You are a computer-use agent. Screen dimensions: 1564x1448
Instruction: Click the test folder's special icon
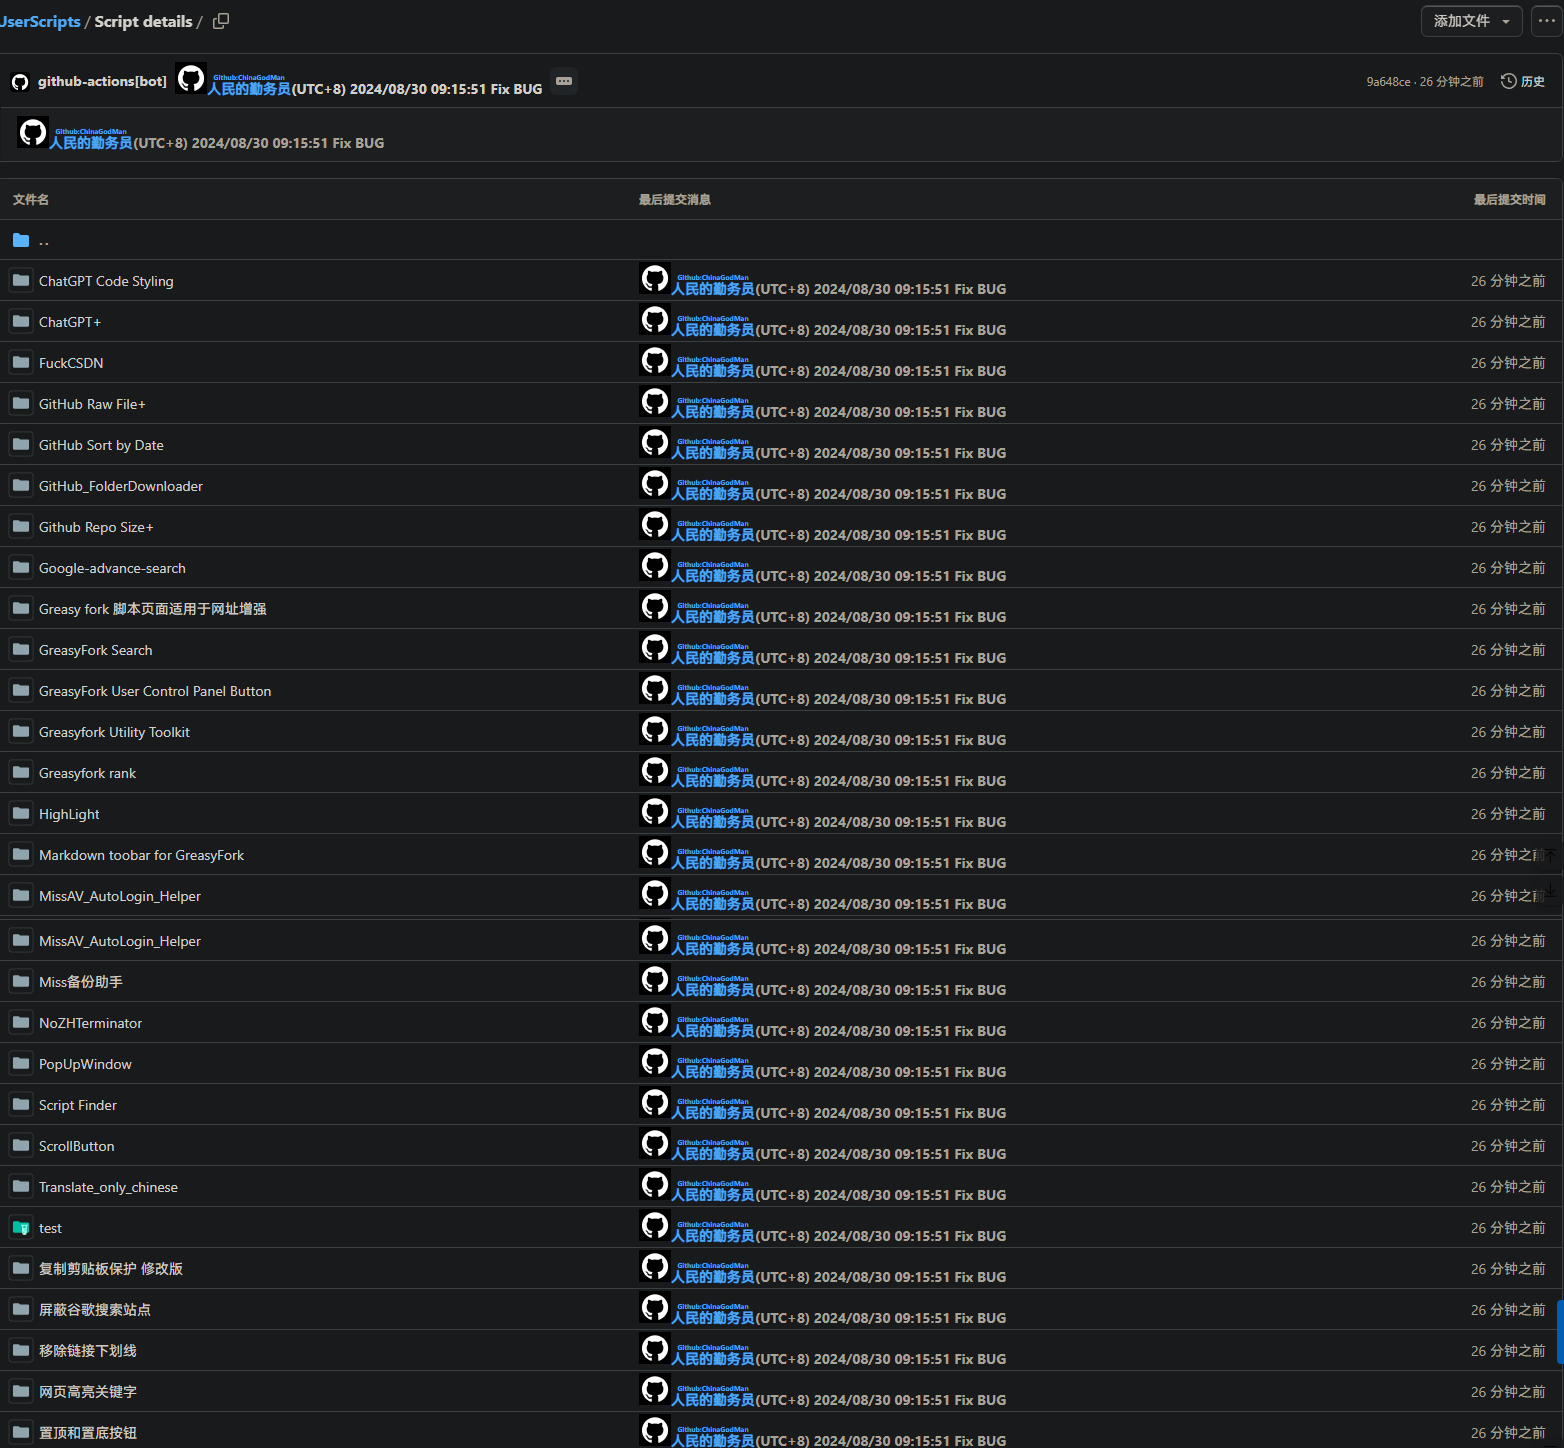click(21, 1227)
